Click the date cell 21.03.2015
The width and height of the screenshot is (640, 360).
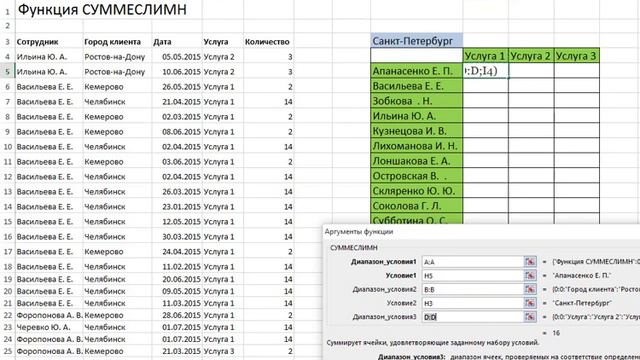coord(177,351)
